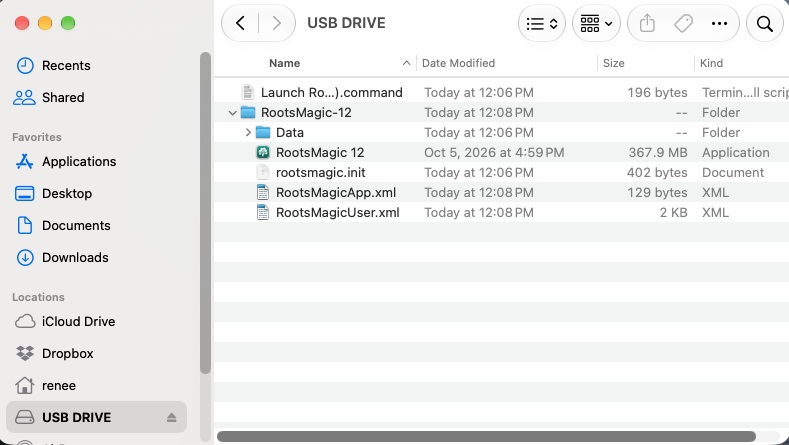Click the USB DRIVE disk icon
This screenshot has width=789, height=445.
pos(25,417)
